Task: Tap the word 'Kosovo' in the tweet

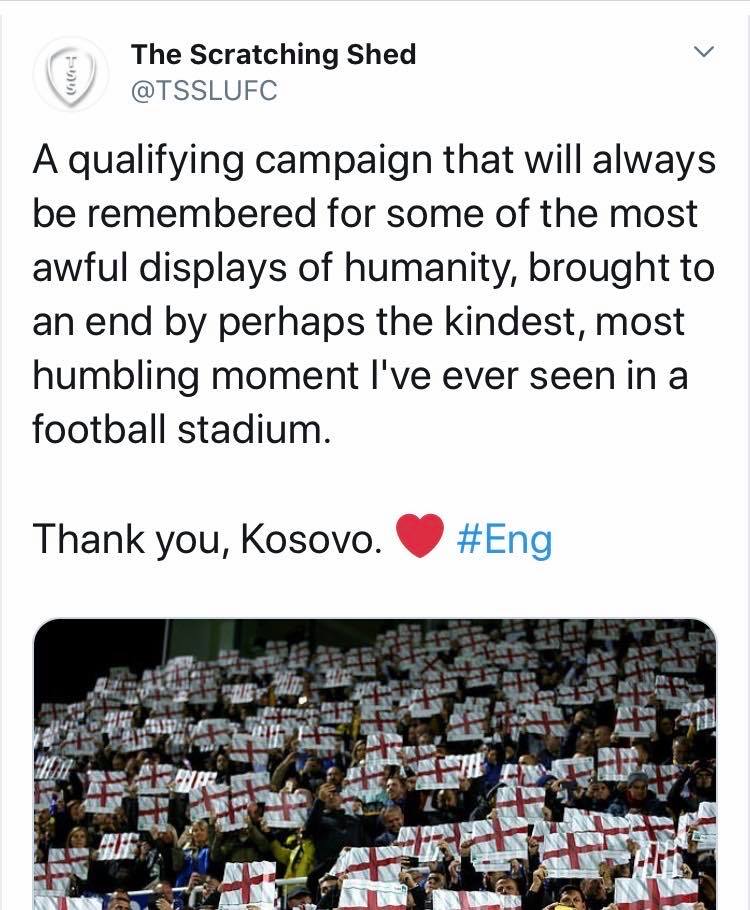Action: [311, 540]
